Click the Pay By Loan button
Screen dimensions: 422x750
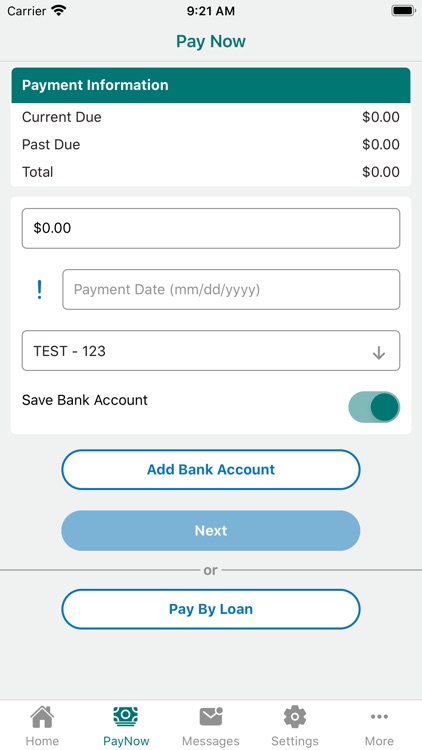(211, 609)
